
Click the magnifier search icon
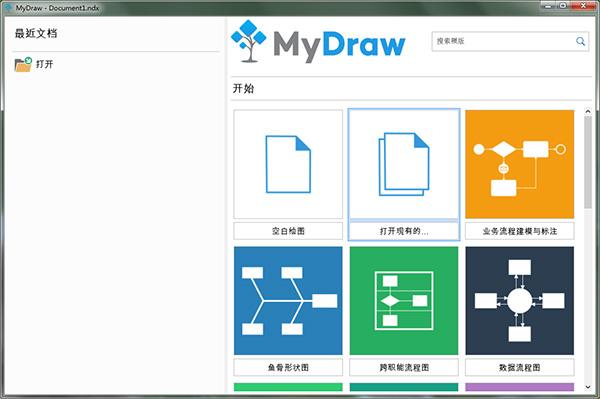tap(580, 41)
